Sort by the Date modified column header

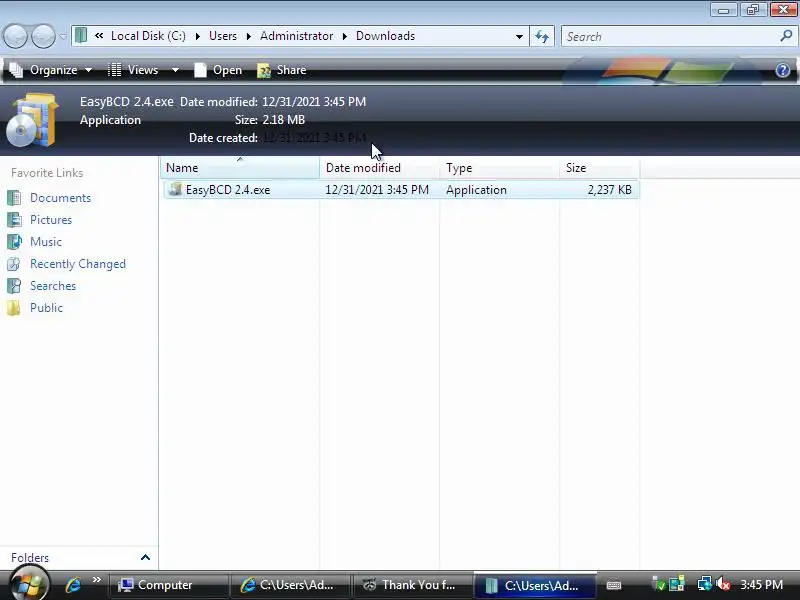(x=379, y=168)
